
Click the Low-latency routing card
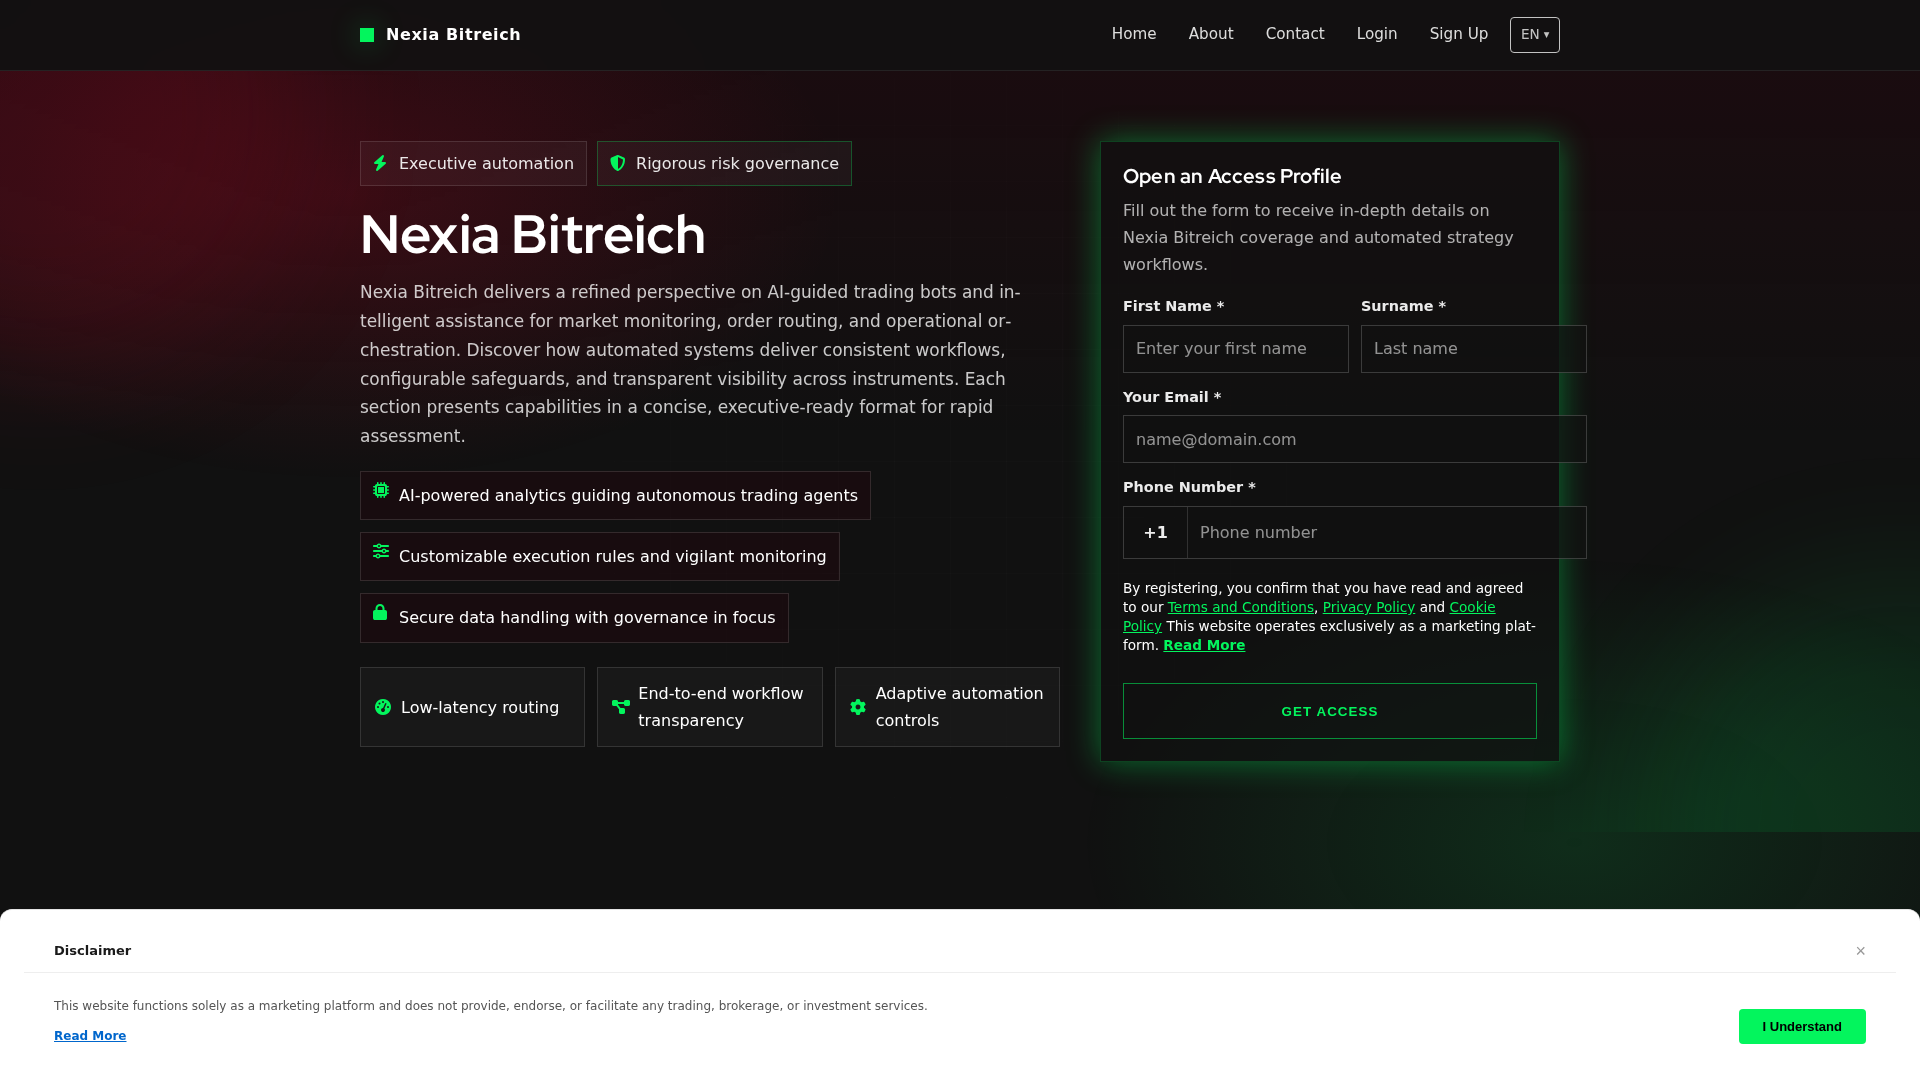point(472,707)
